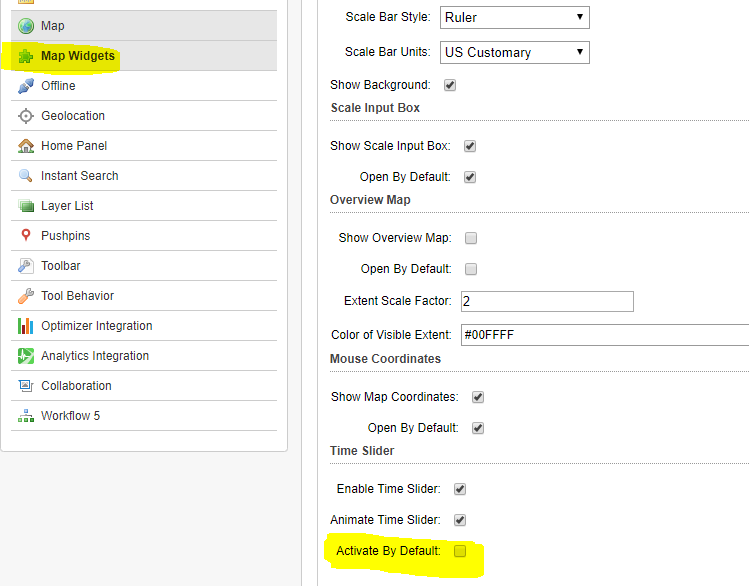Toggle Enable Time Slider checkbox
The image size is (749, 586).
pos(460,489)
